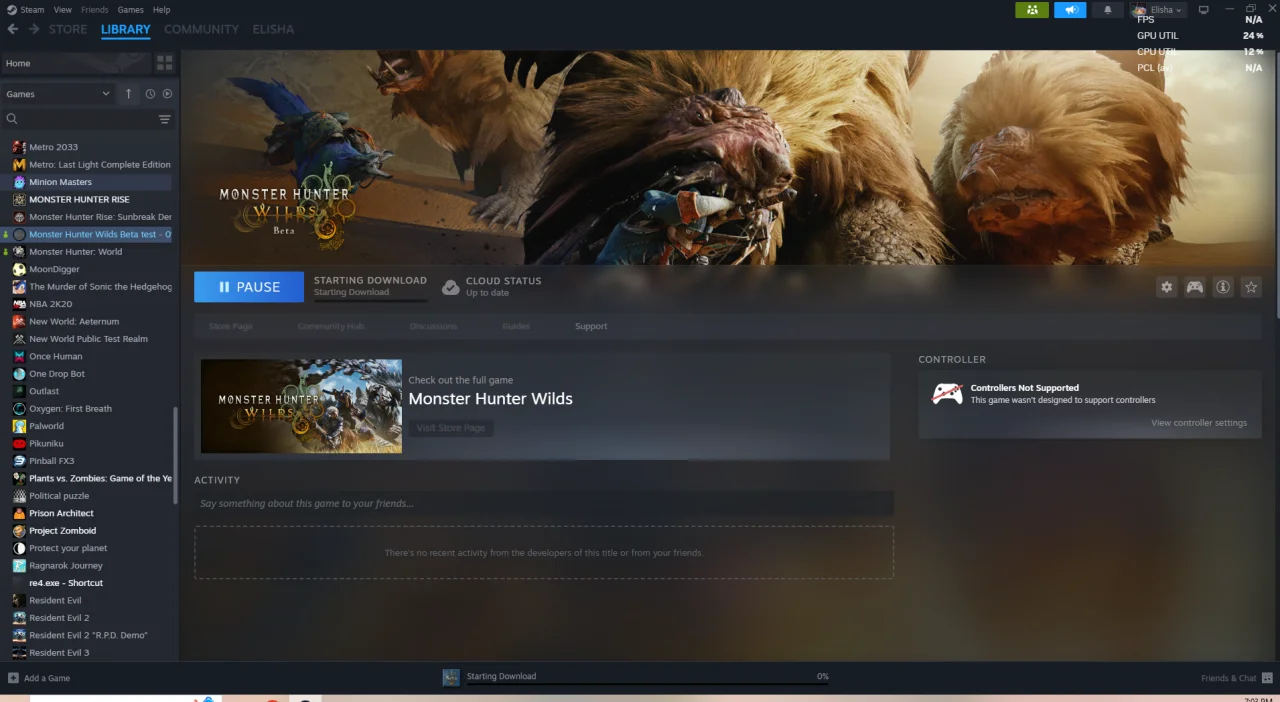Click NBA 2K20 game icon
Viewport: 1280px width, 702px height.
tap(19, 304)
